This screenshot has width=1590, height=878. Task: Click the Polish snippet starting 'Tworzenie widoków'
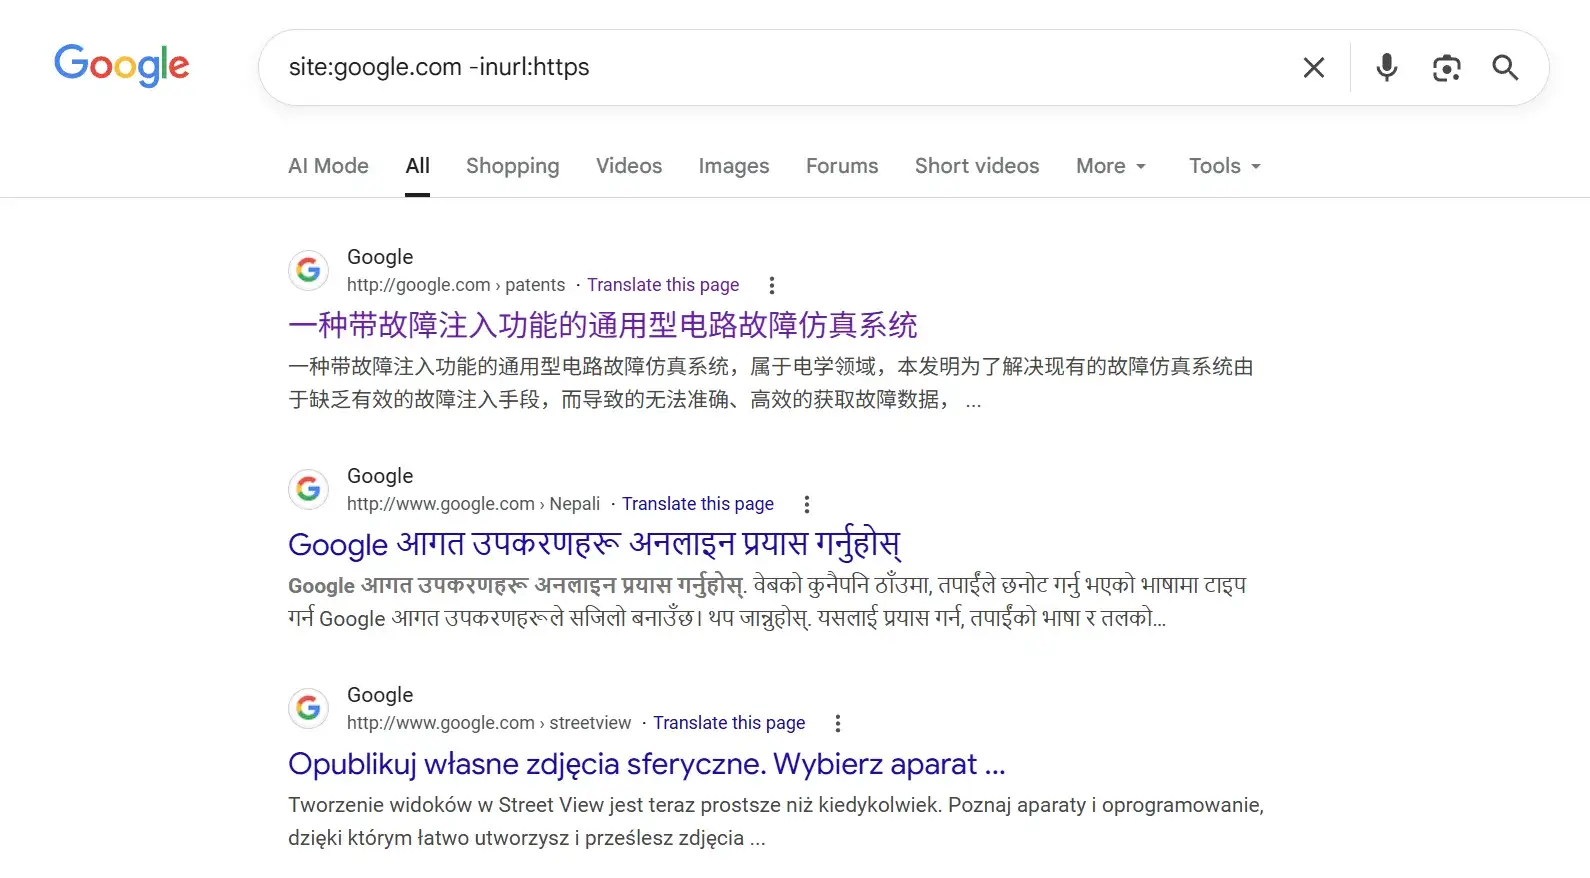(x=776, y=821)
